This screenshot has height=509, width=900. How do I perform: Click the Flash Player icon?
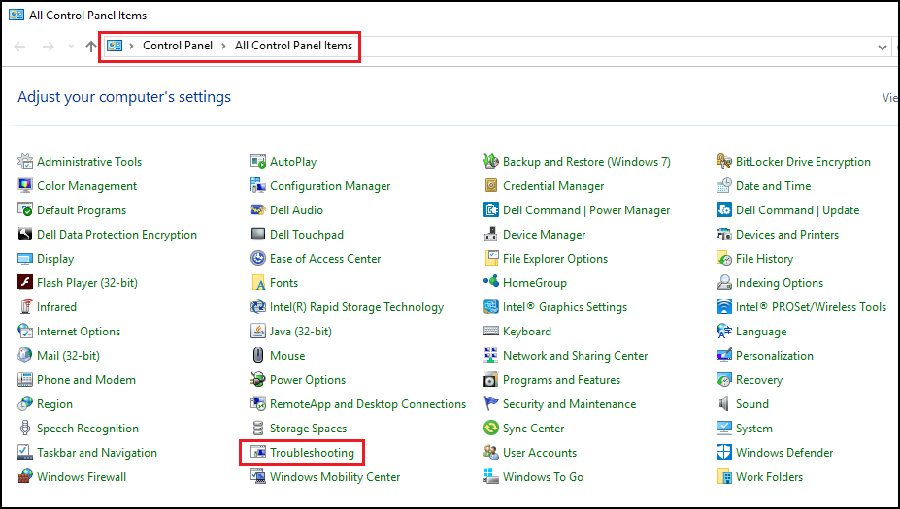(x=26, y=283)
